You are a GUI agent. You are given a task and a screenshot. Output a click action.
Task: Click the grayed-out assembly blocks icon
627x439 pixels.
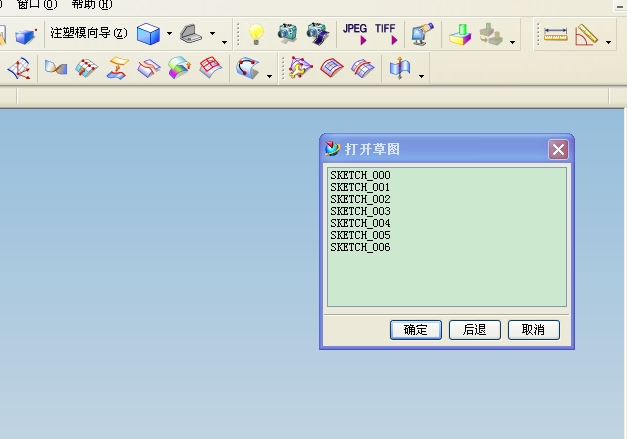(491, 34)
